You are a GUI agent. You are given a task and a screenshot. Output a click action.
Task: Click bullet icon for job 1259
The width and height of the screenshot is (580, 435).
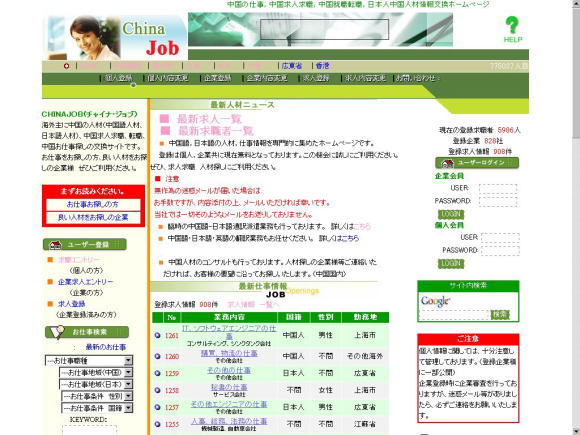[x=158, y=373]
